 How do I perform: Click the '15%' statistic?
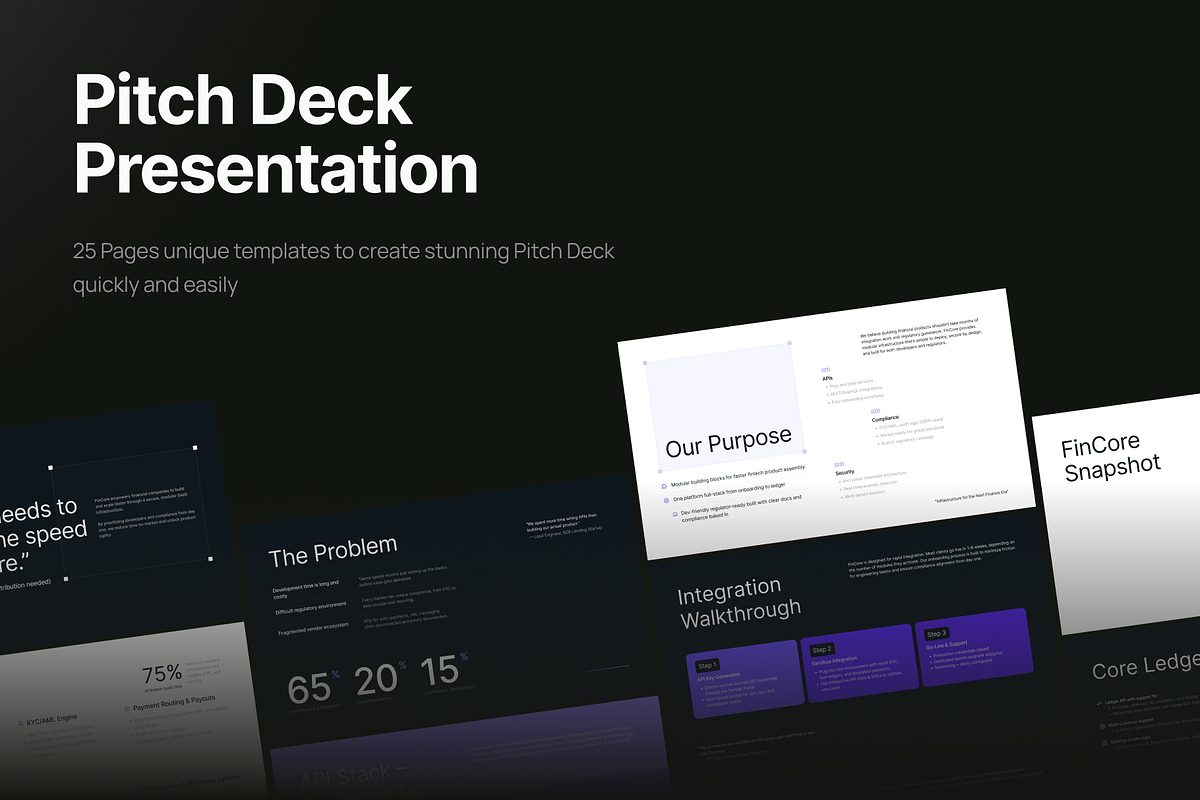[444, 670]
